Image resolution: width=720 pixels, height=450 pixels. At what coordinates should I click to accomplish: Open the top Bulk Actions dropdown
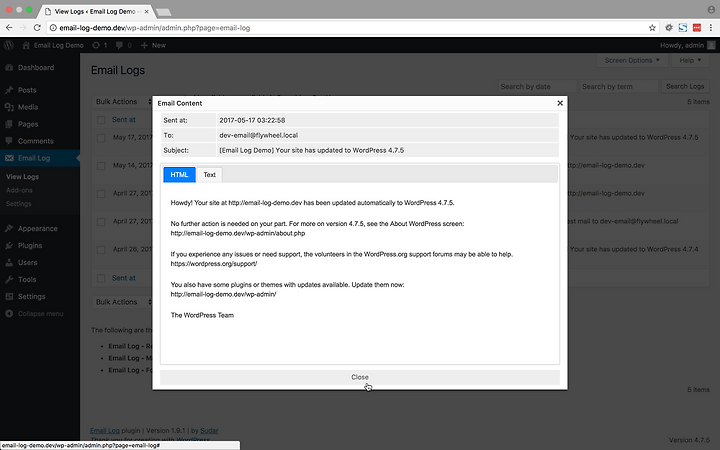coord(122,101)
